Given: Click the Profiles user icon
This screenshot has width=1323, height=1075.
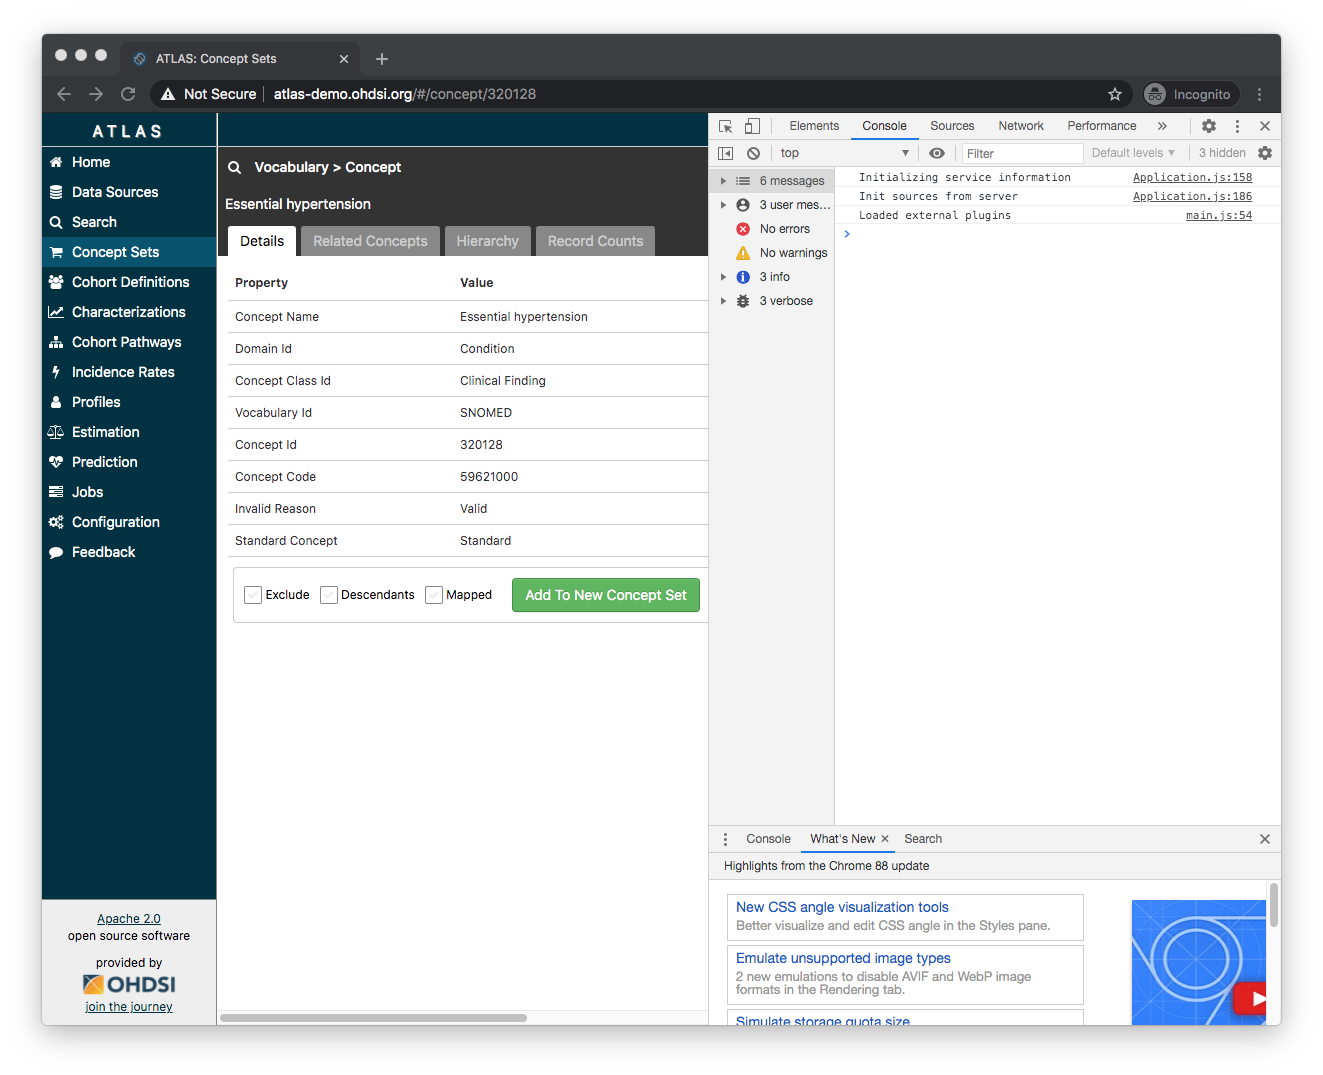Looking at the screenshot, I should (x=56, y=402).
